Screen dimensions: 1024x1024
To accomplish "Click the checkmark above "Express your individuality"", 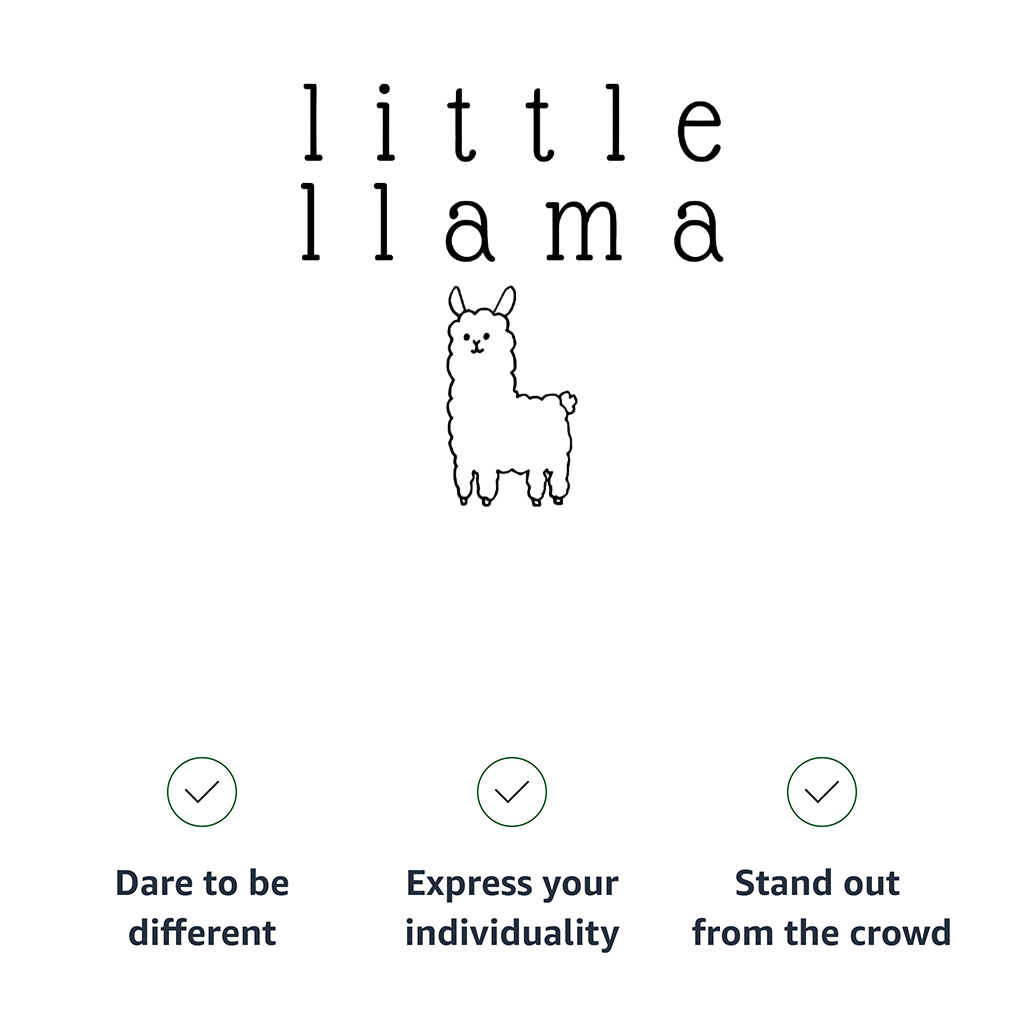I will pyautogui.click(x=512, y=792).
